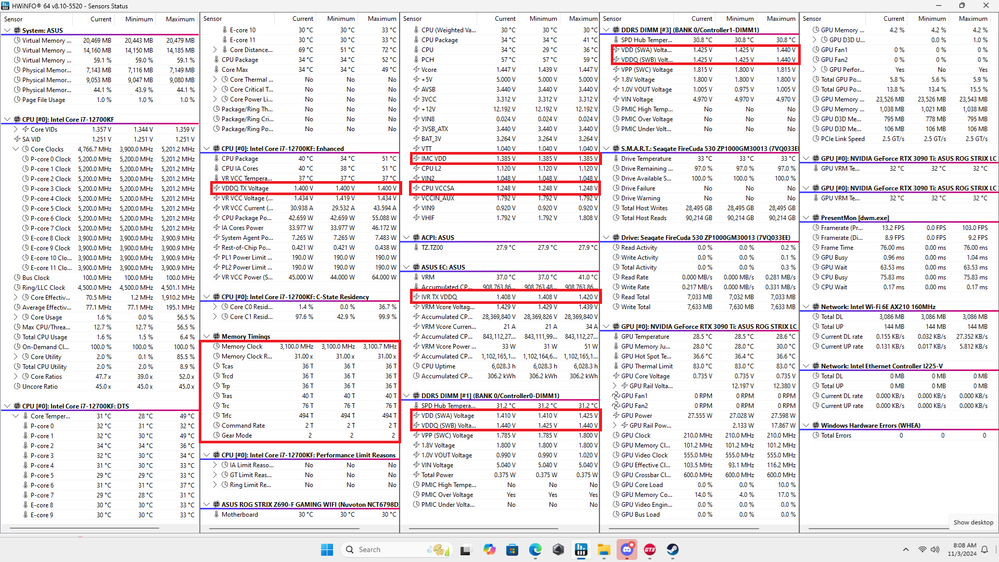Click the horizontal scrollbar below the GPU Bus Load row
Viewport: 999px width, 562px height.
click(683, 528)
